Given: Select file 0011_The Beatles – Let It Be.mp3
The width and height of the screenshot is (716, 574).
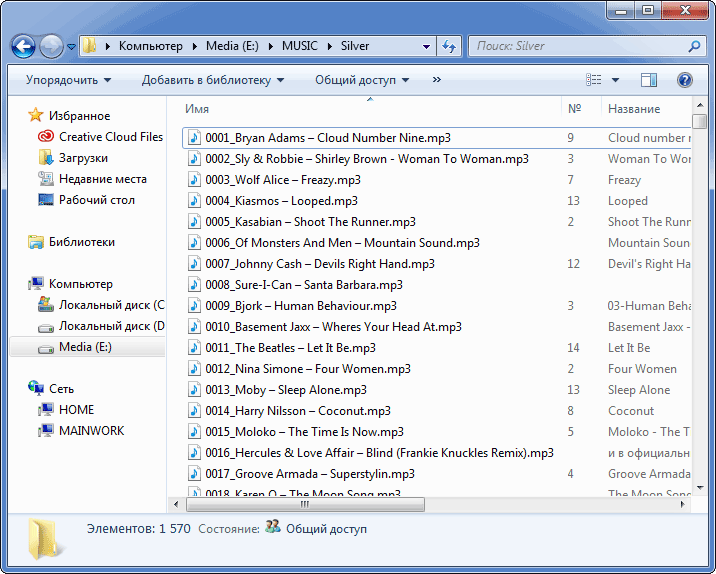Looking at the screenshot, I should [290, 348].
